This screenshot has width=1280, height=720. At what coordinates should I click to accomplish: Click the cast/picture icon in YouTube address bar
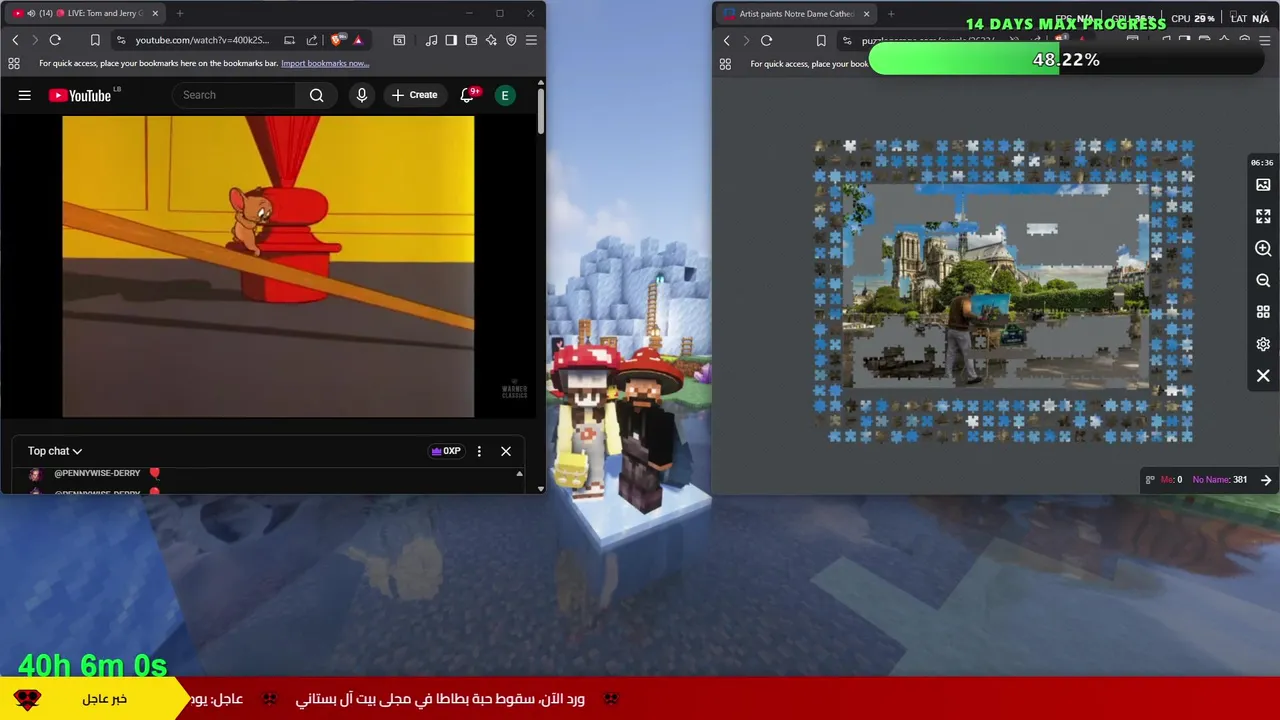(x=289, y=40)
